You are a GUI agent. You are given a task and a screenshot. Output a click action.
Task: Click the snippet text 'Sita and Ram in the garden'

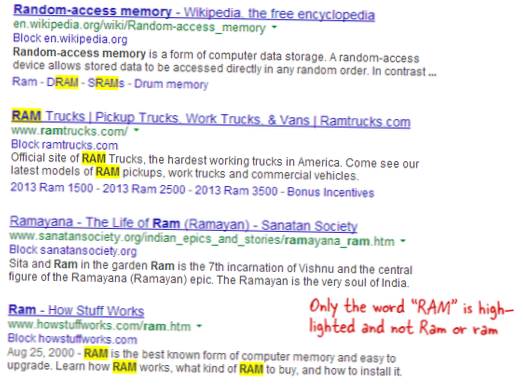[x=78, y=265]
